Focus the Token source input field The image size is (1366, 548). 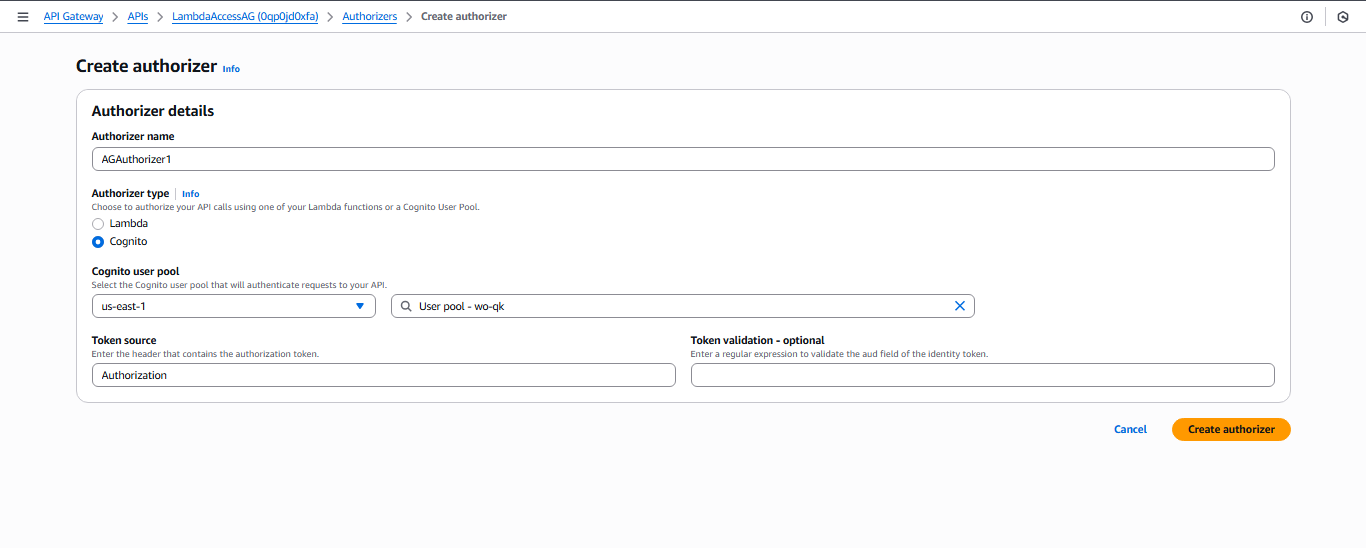pyautogui.click(x=383, y=375)
